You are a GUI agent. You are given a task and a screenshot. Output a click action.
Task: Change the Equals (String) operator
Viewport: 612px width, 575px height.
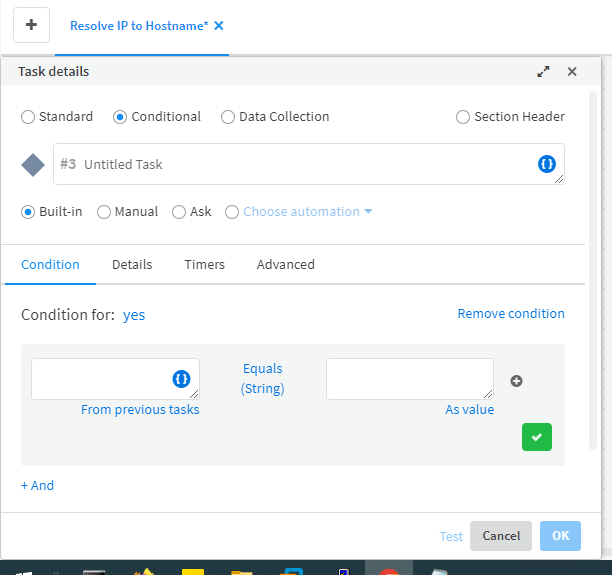tap(263, 379)
